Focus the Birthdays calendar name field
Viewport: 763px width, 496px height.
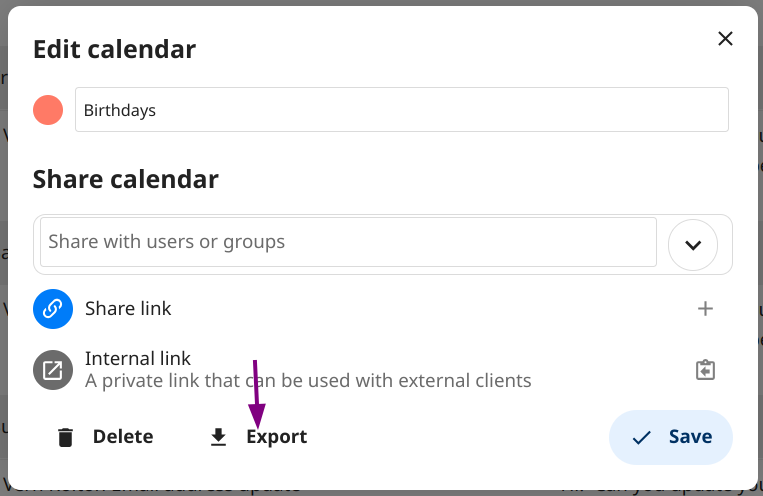(x=402, y=110)
